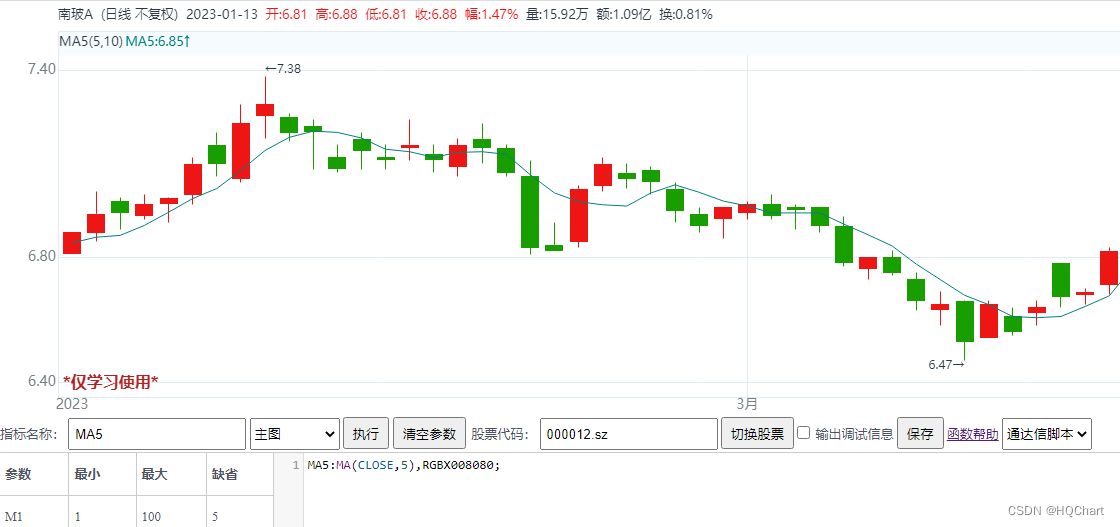Click the 切换股票 button

coord(757,433)
